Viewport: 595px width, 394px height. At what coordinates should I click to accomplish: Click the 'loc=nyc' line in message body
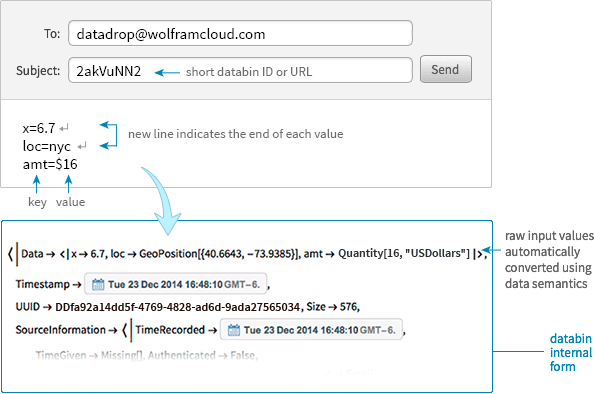click(x=46, y=146)
